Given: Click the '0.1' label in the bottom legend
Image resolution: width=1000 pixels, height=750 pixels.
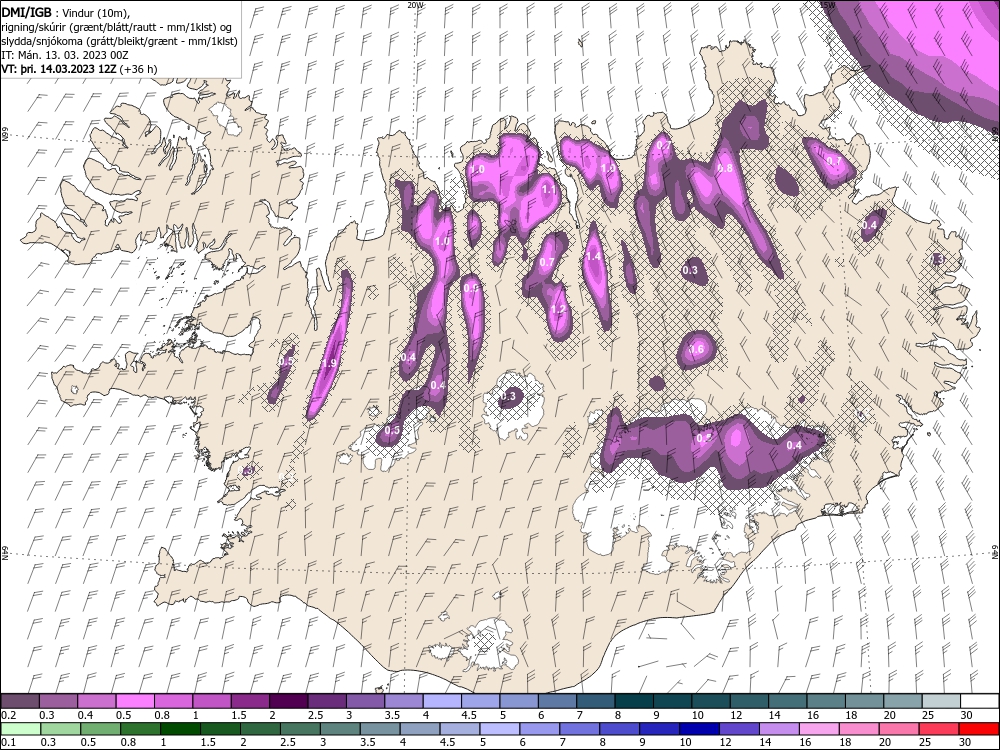Looking at the screenshot, I should click(8, 742).
